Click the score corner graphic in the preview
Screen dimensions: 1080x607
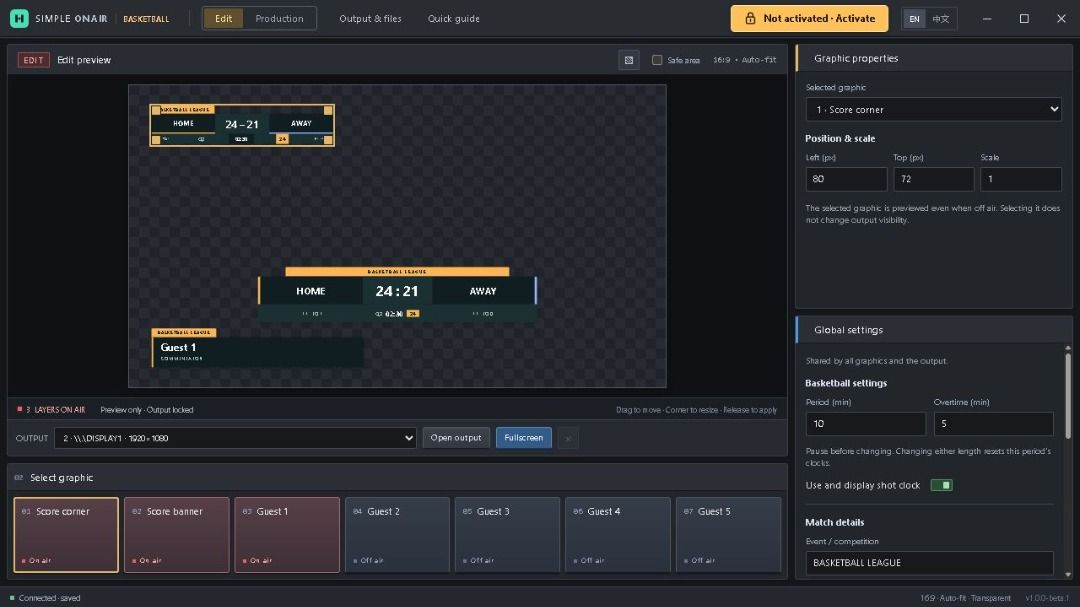pyautogui.click(x=242, y=125)
